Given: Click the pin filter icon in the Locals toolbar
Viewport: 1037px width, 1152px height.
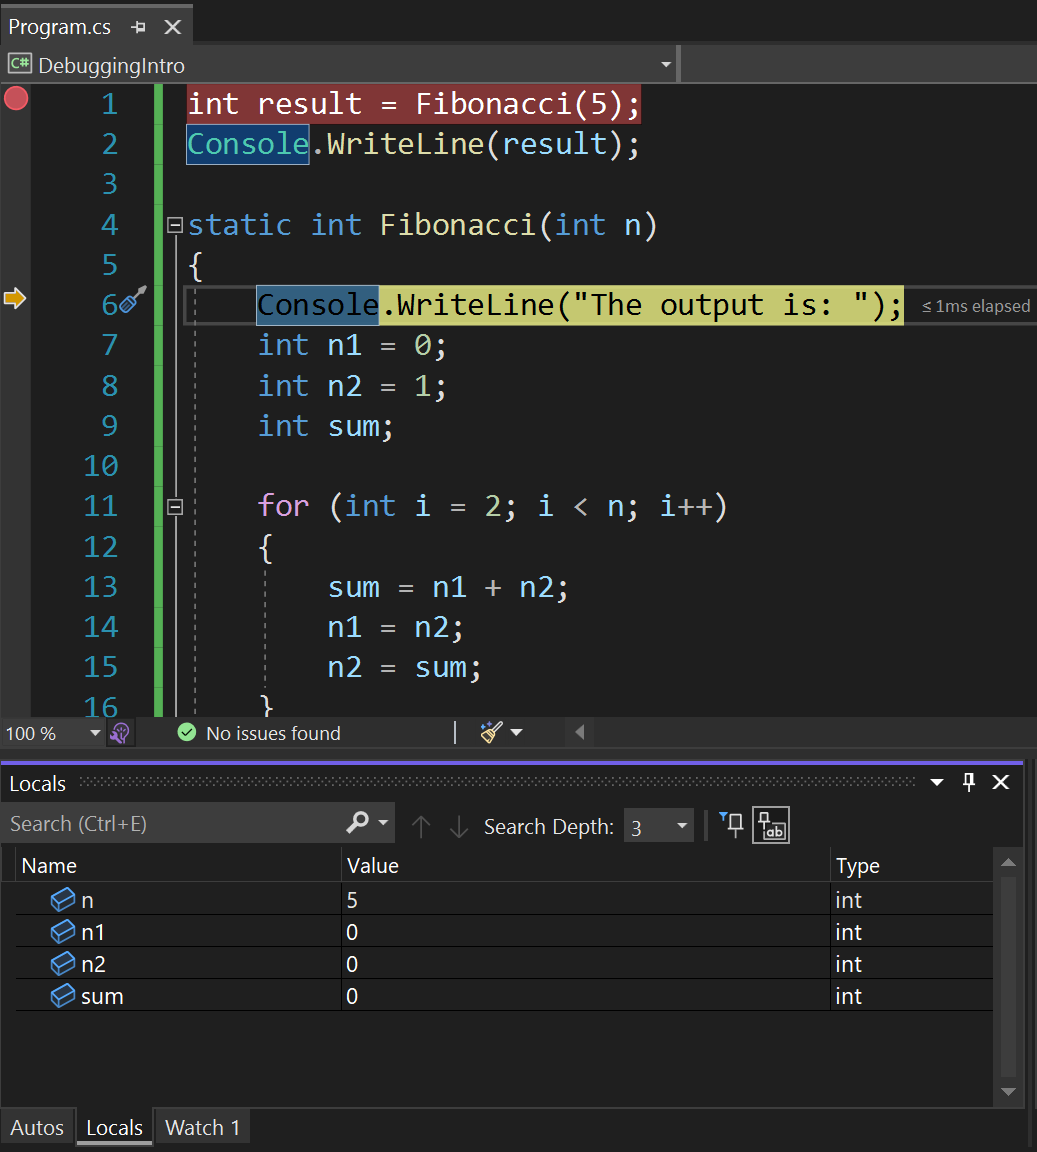Looking at the screenshot, I should (x=731, y=825).
